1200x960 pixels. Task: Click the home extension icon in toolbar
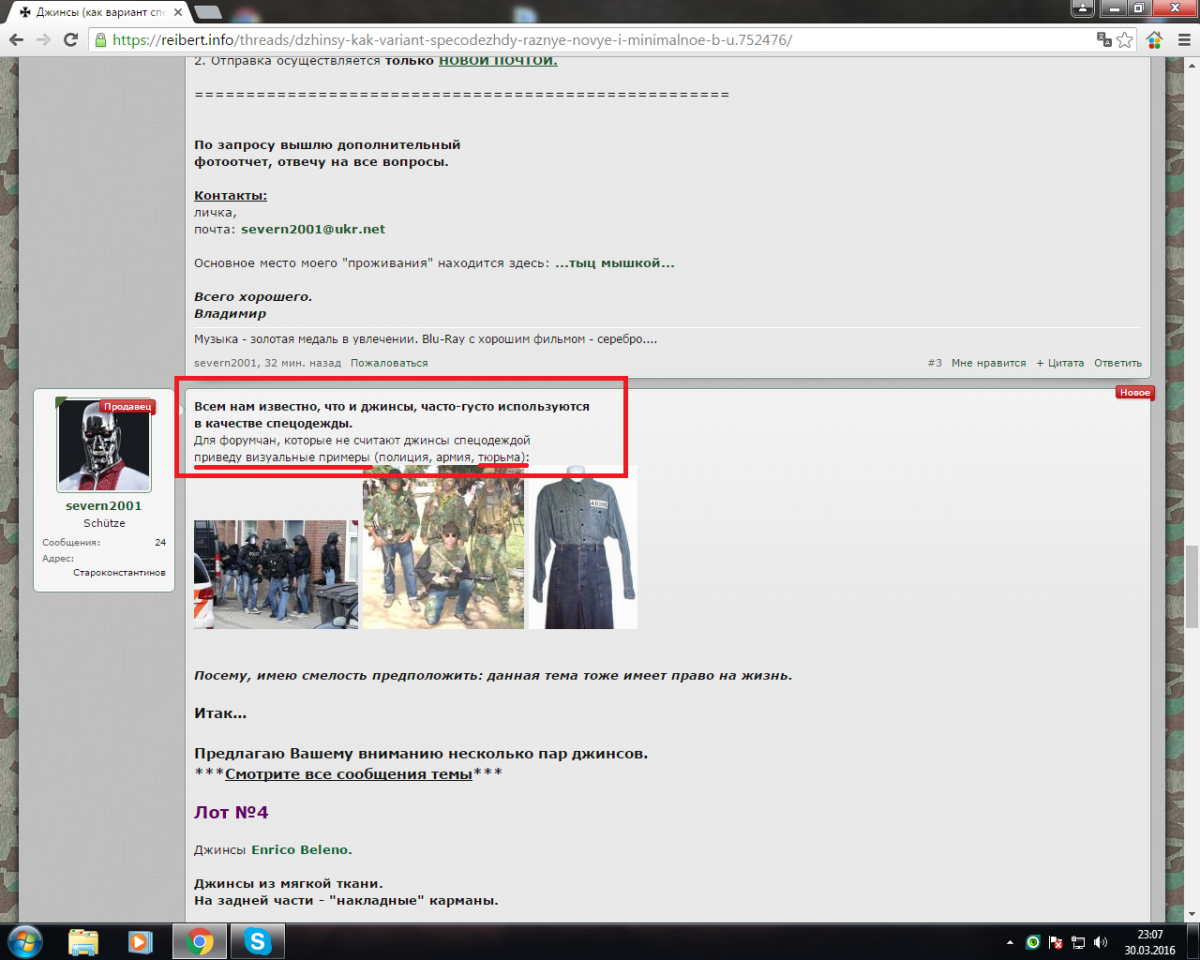click(x=1155, y=40)
